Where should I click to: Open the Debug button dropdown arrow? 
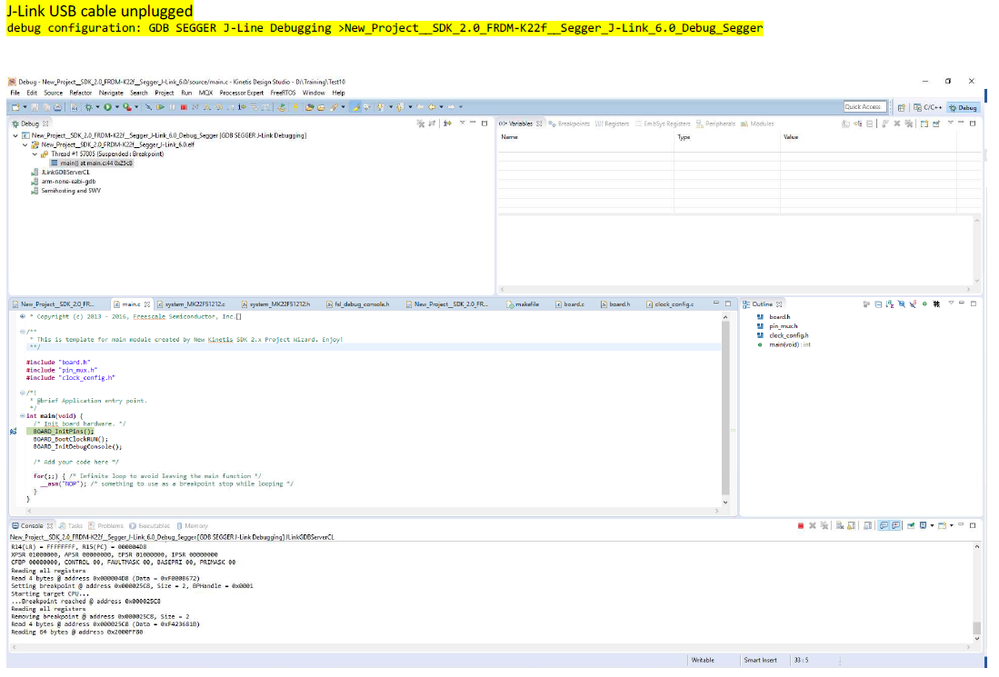pos(97,107)
